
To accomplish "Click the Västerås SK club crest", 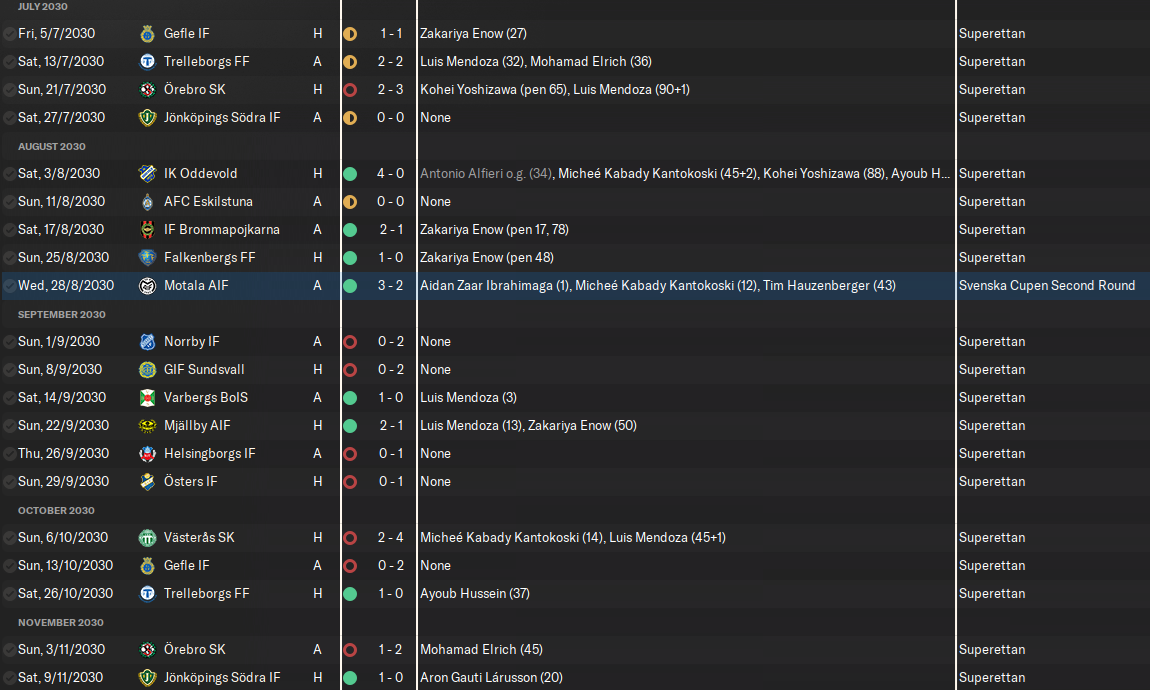I will pyautogui.click(x=147, y=537).
